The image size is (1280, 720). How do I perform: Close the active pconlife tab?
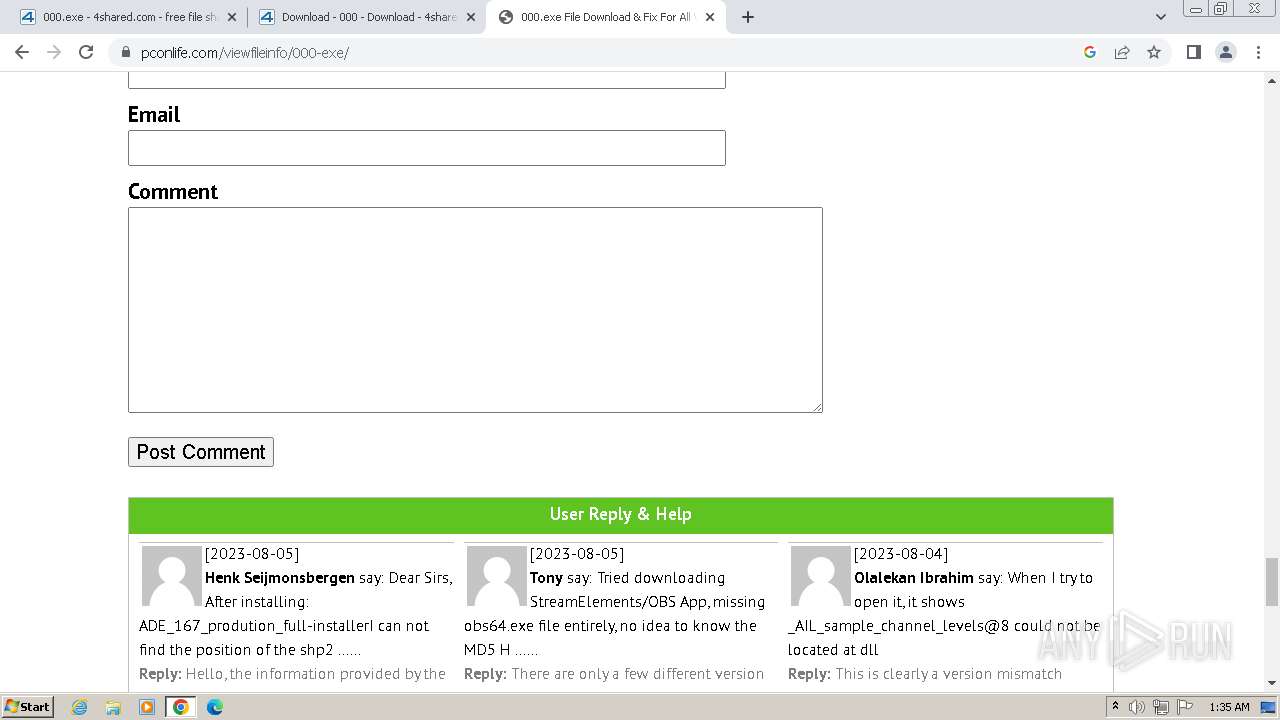[x=710, y=17]
